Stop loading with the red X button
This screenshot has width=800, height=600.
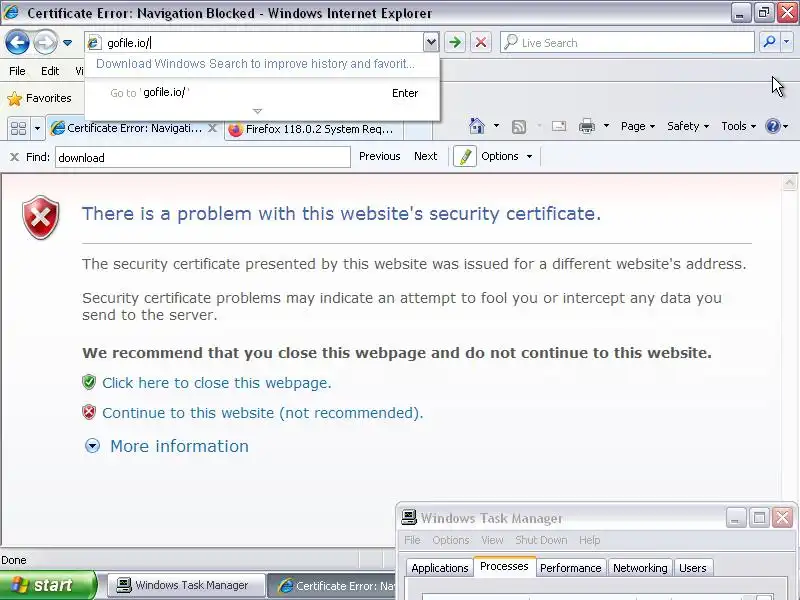481,42
